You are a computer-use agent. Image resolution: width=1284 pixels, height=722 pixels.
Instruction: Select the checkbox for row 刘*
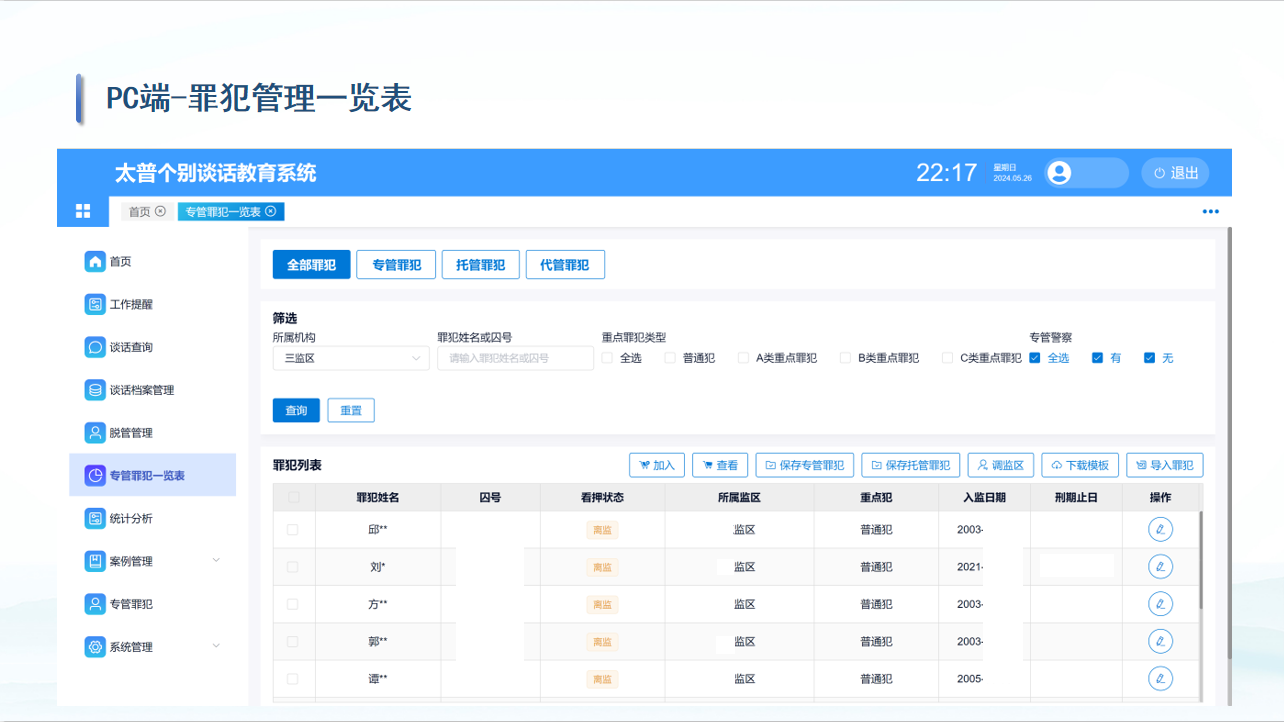(x=293, y=567)
